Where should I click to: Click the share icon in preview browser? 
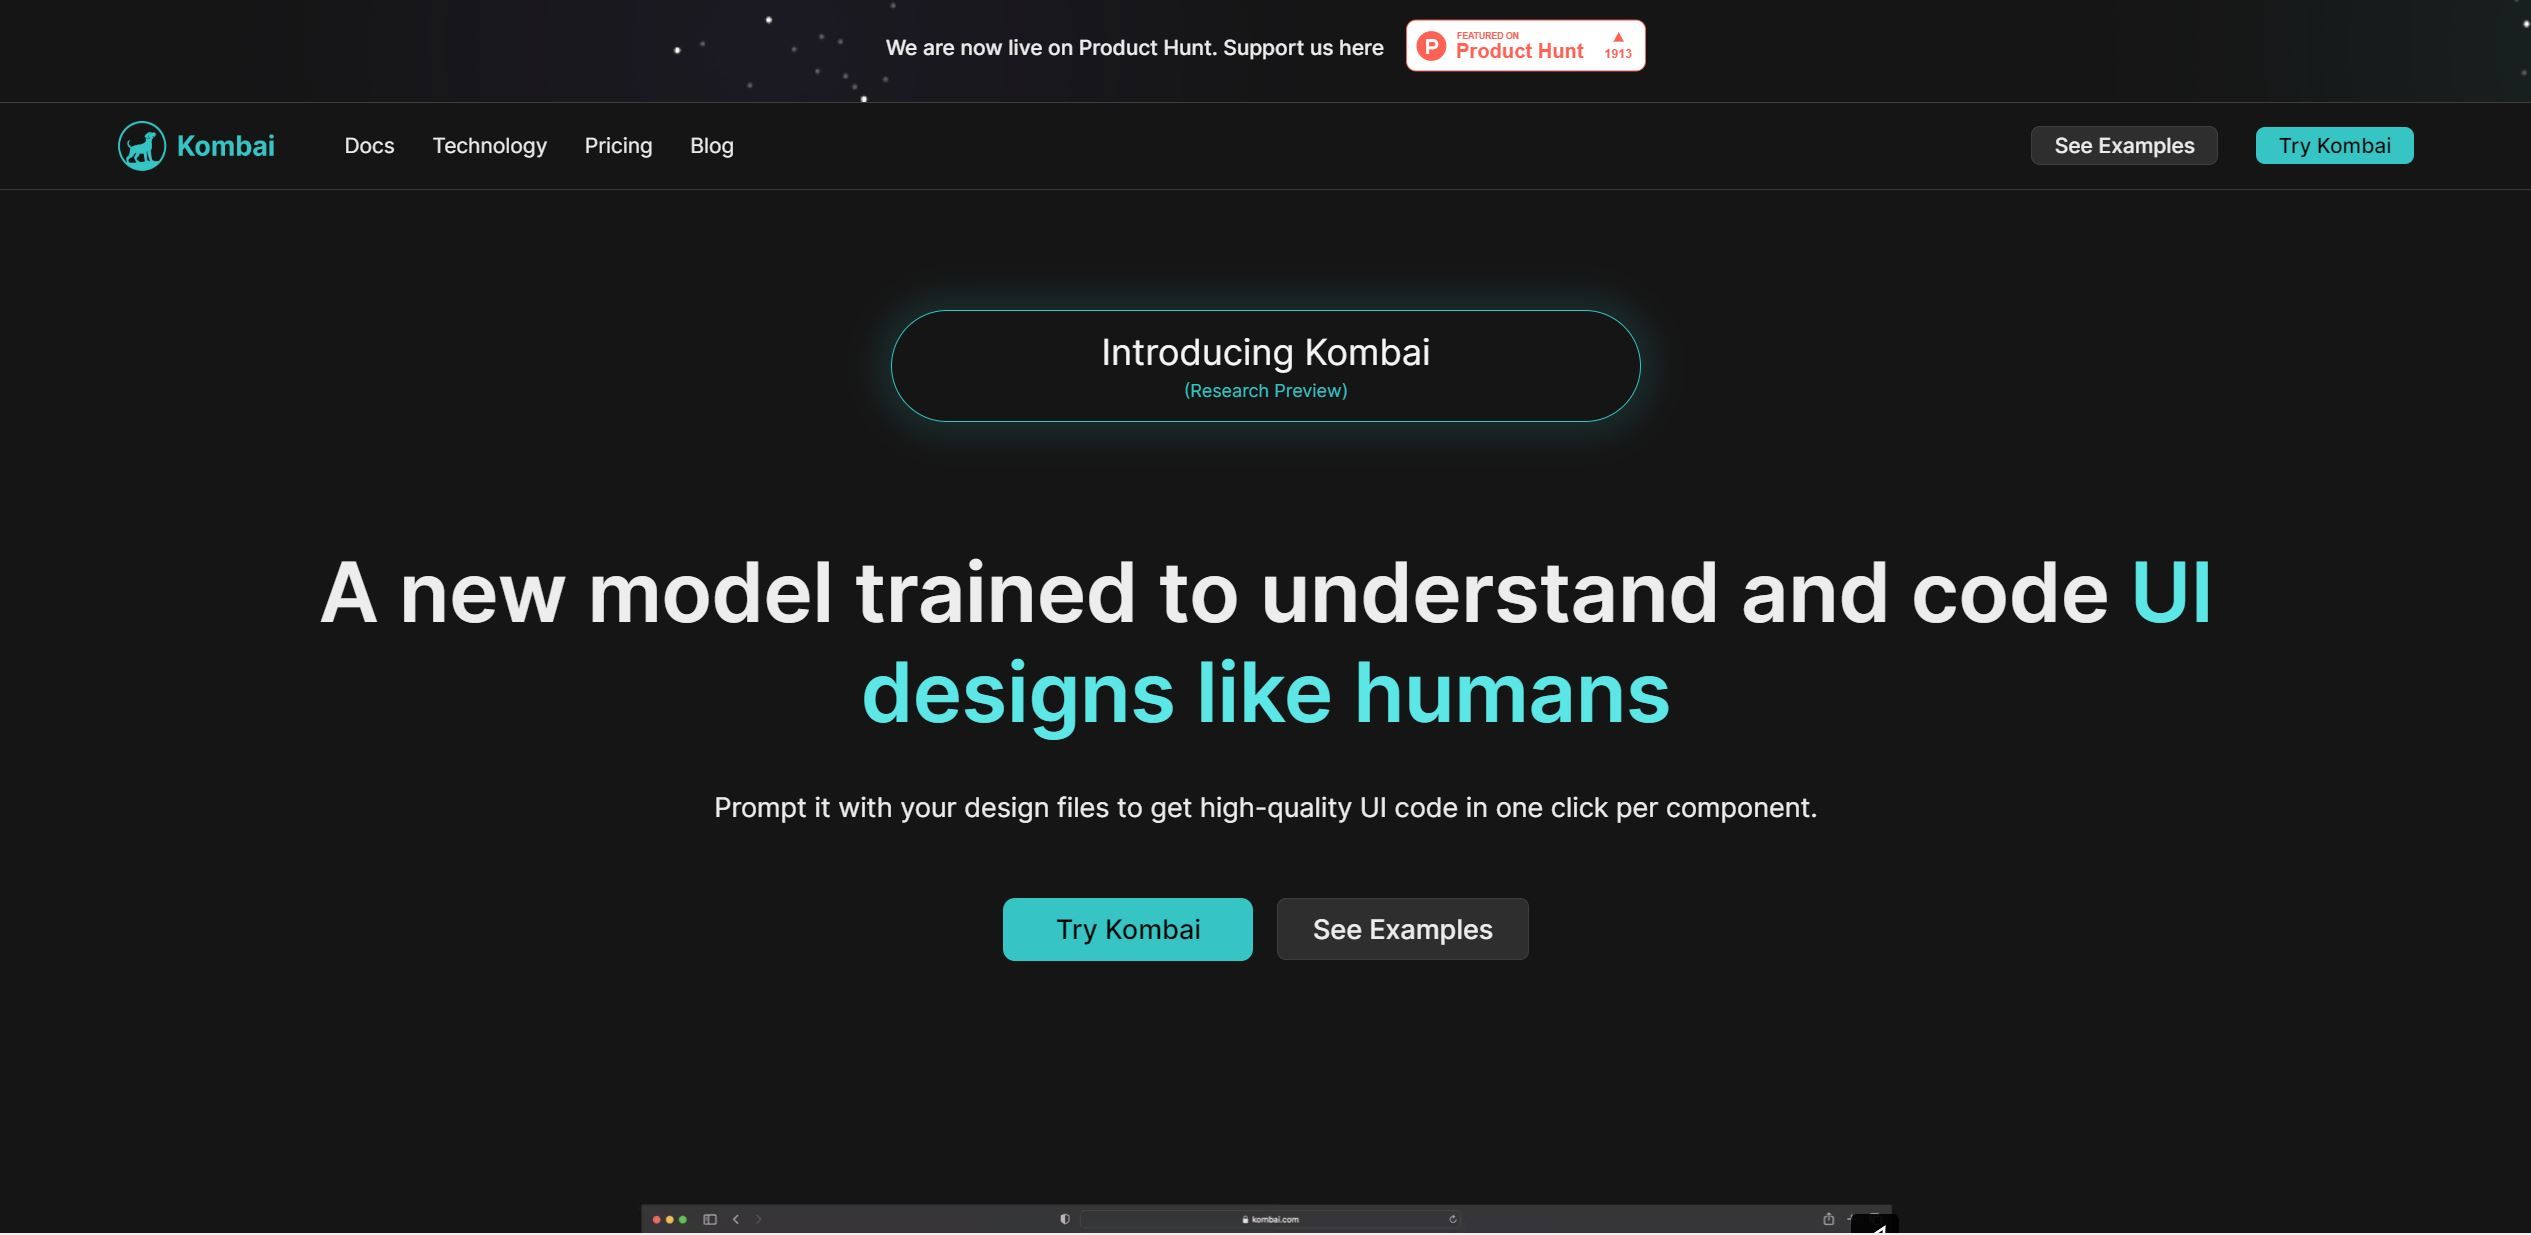pyautogui.click(x=1827, y=1219)
